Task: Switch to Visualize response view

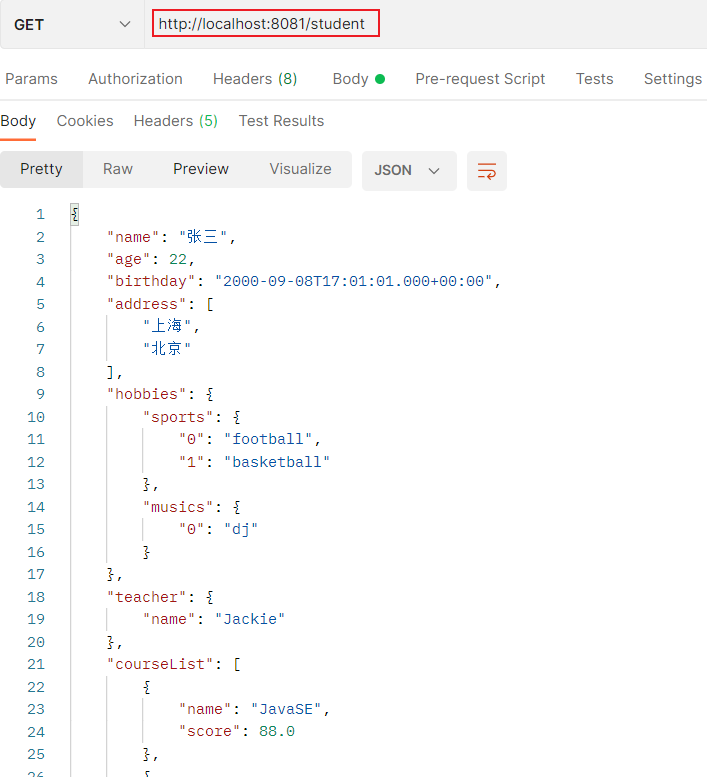Action: [300, 169]
